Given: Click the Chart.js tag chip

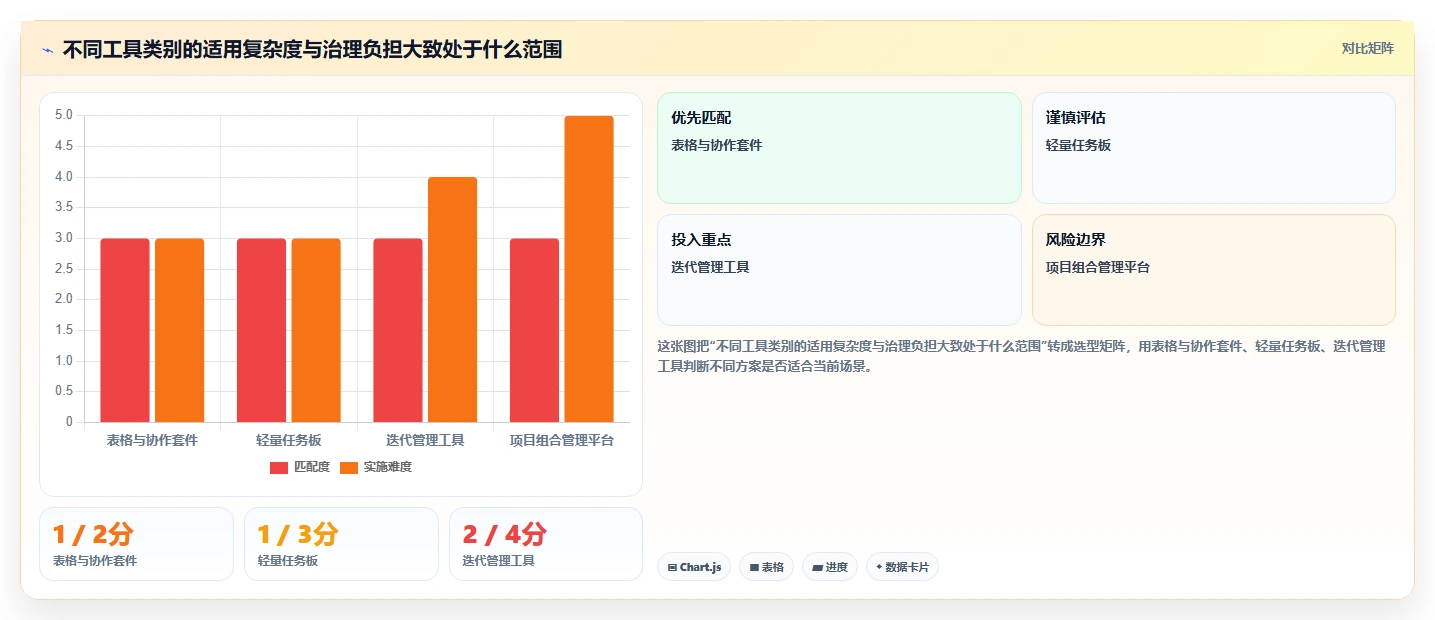Looking at the screenshot, I should 694,567.
